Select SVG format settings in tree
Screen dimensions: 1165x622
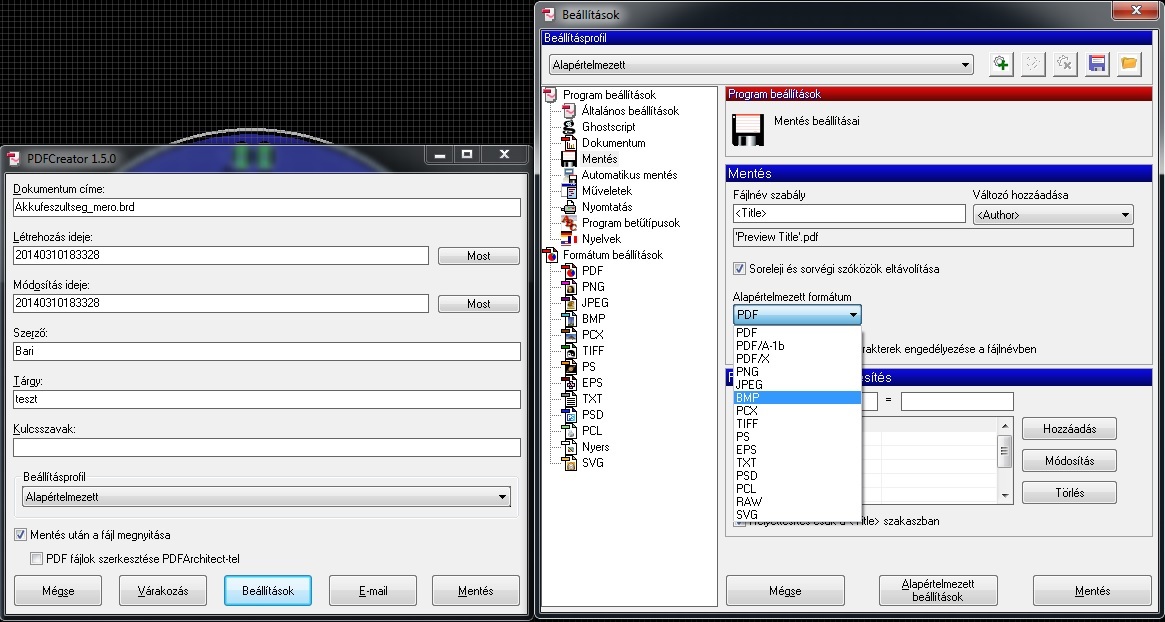click(593, 463)
